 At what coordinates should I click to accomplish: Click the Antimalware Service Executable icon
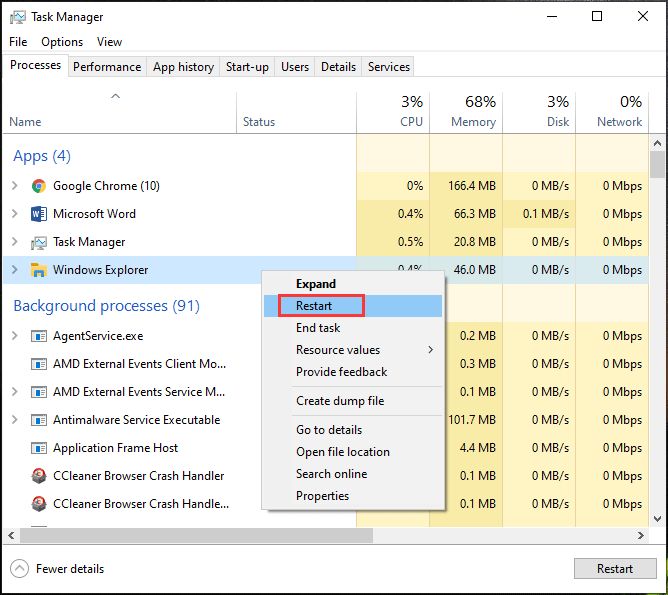[x=39, y=420]
